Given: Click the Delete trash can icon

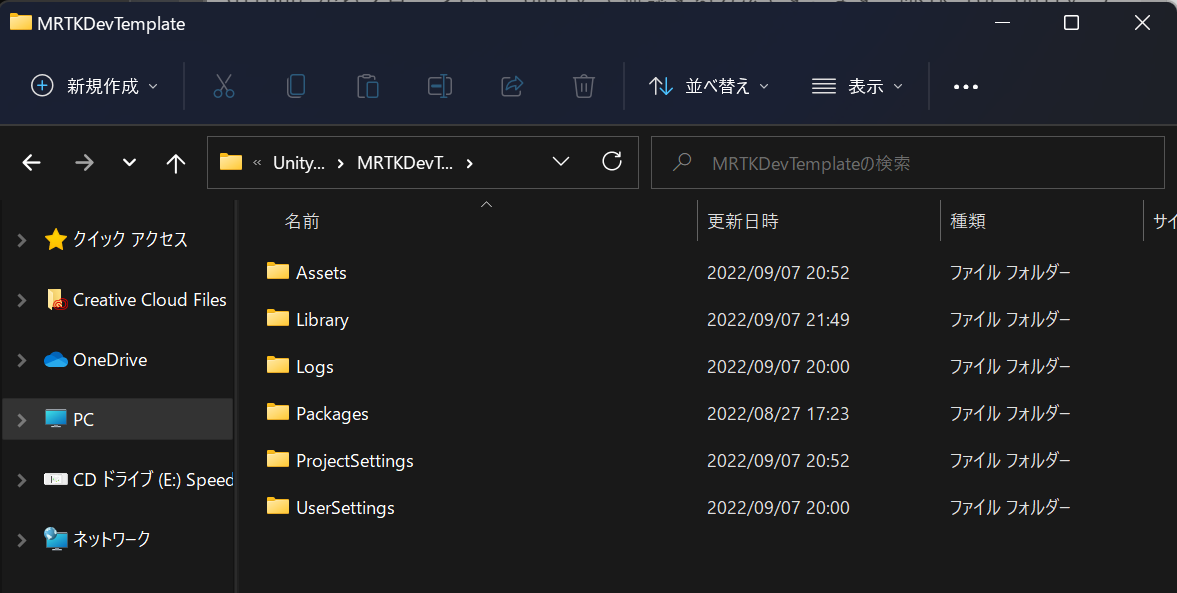Looking at the screenshot, I should pos(584,86).
